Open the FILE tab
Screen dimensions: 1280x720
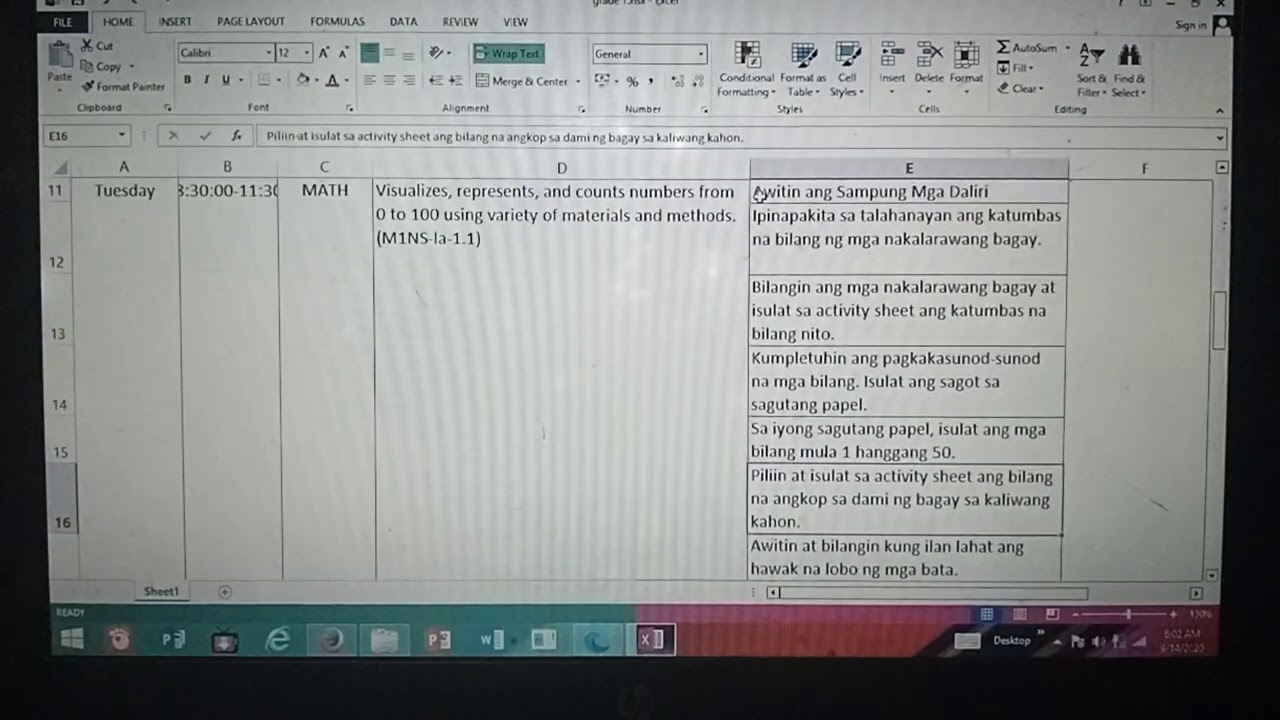(62, 21)
